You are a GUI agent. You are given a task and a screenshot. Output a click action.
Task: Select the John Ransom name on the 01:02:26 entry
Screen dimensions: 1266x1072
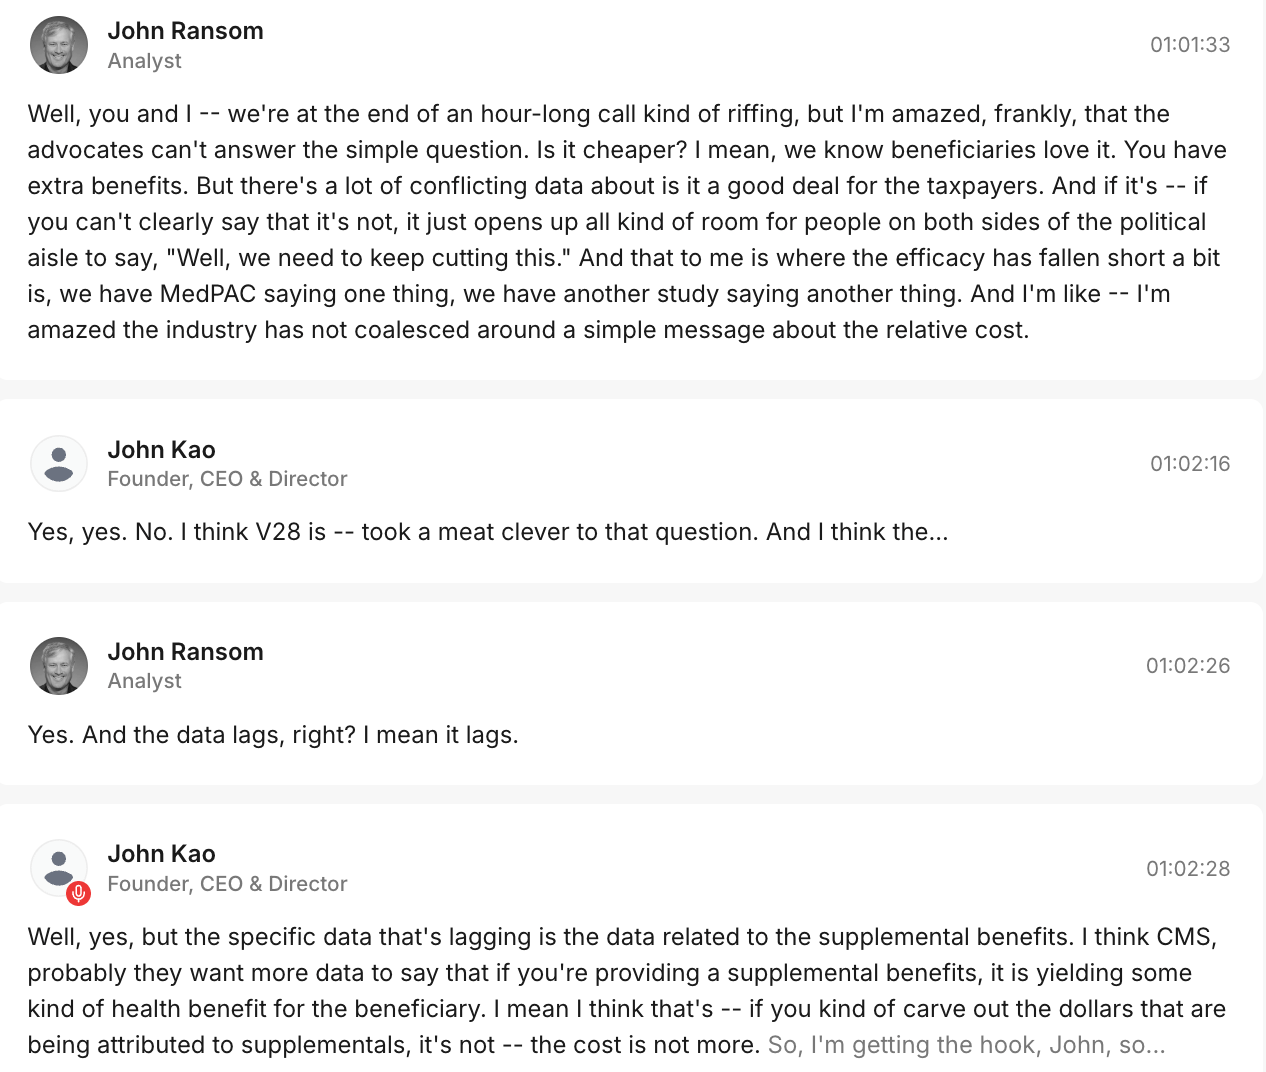[x=185, y=652]
